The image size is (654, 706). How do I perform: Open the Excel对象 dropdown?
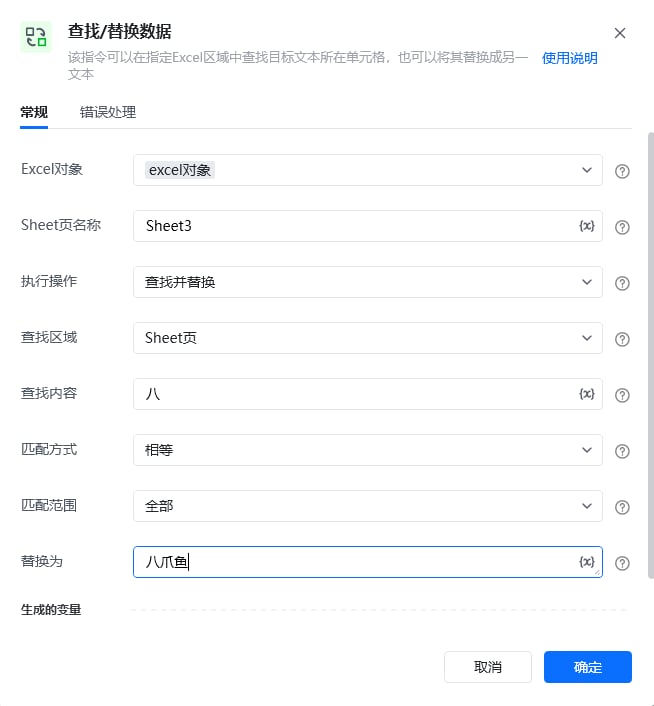pyautogui.click(x=368, y=170)
